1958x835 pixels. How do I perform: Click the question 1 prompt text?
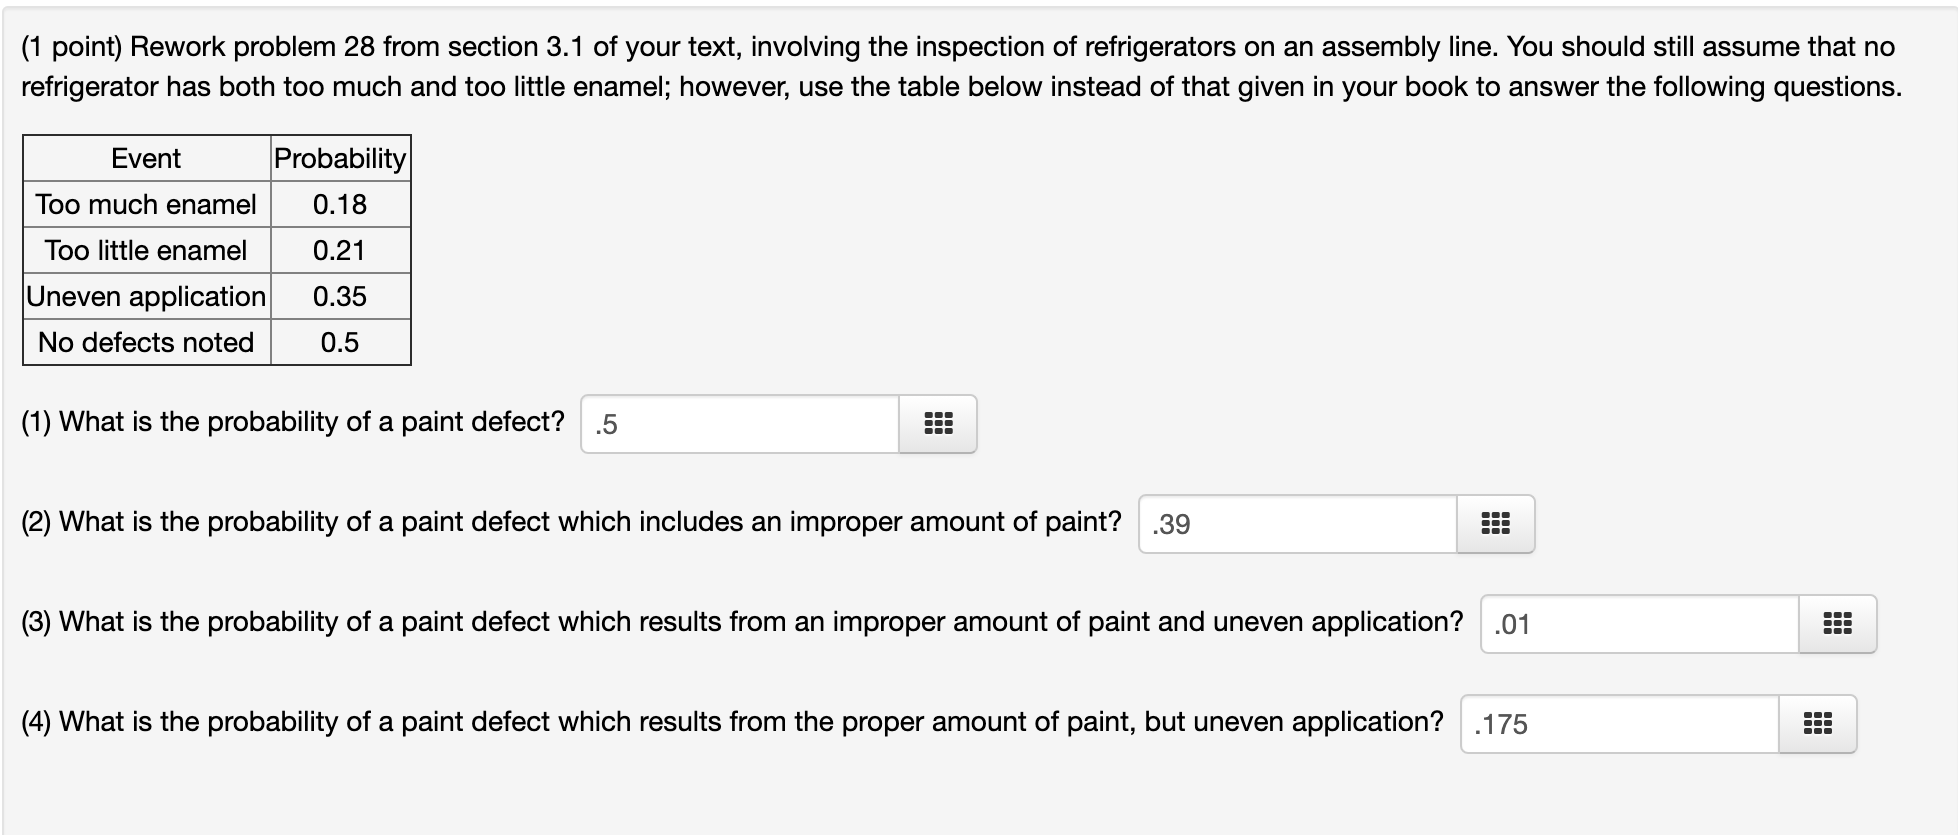click(290, 421)
